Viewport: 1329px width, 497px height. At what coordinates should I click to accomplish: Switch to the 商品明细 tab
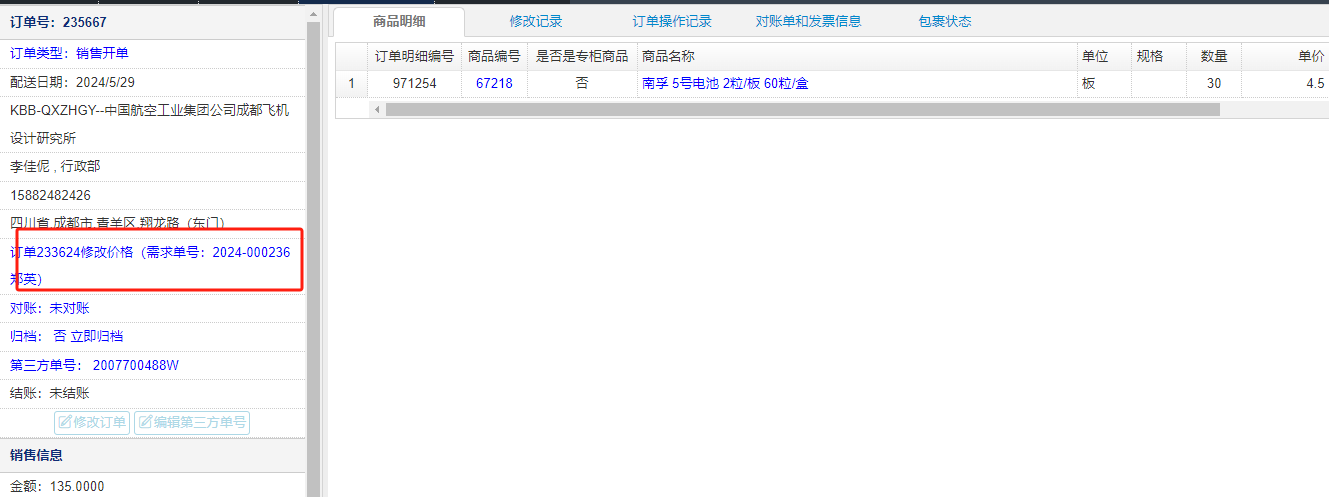coord(399,21)
